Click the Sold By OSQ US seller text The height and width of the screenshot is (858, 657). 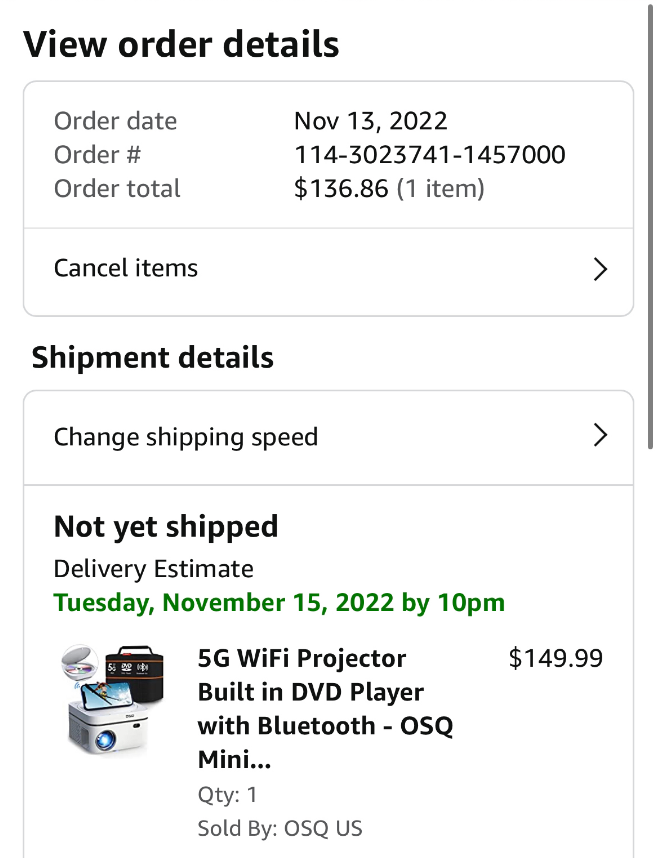pos(280,828)
